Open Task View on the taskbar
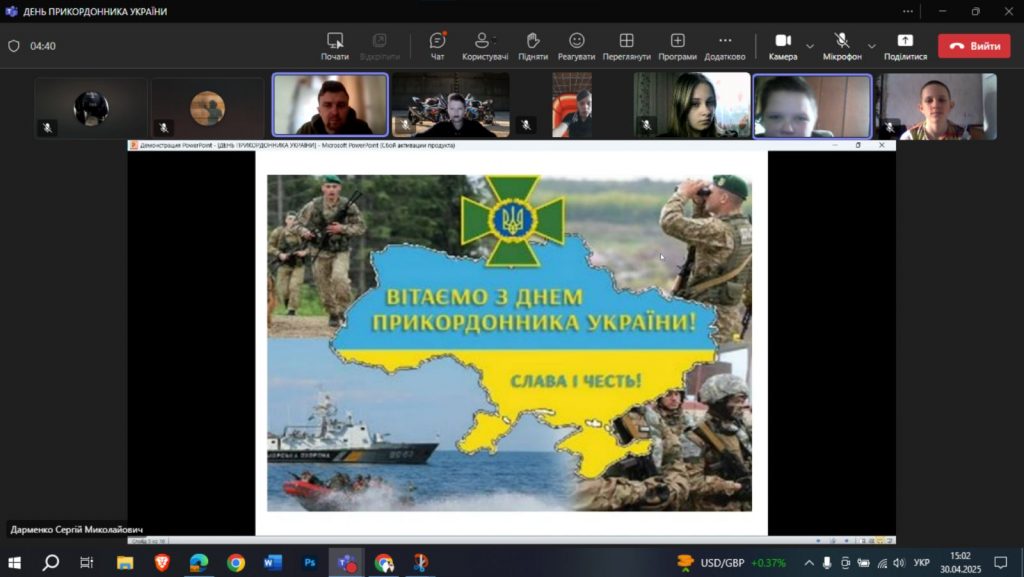The image size is (1024, 577). (86, 563)
